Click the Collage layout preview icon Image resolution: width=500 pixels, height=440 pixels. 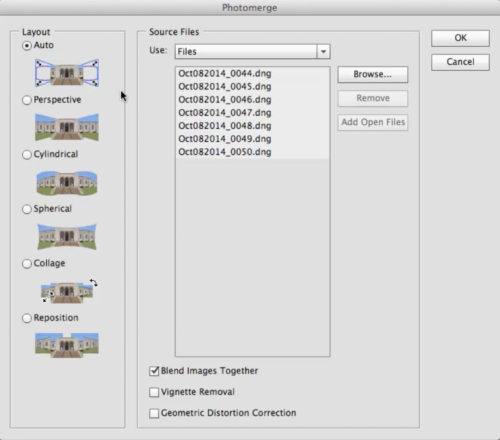69,291
